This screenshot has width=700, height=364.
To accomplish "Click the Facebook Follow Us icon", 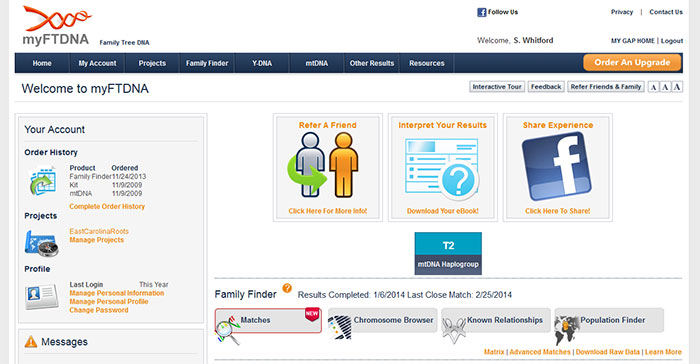I will click(481, 12).
